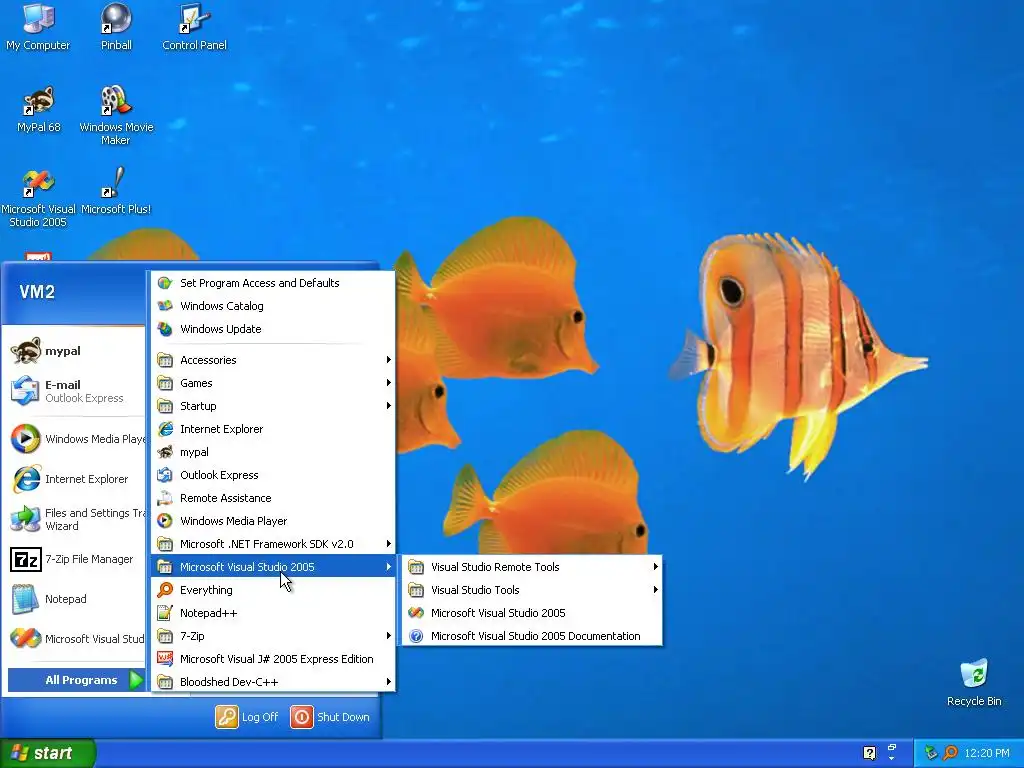Launch Pinball from the desktop
The height and width of the screenshot is (768, 1024).
coord(116,27)
